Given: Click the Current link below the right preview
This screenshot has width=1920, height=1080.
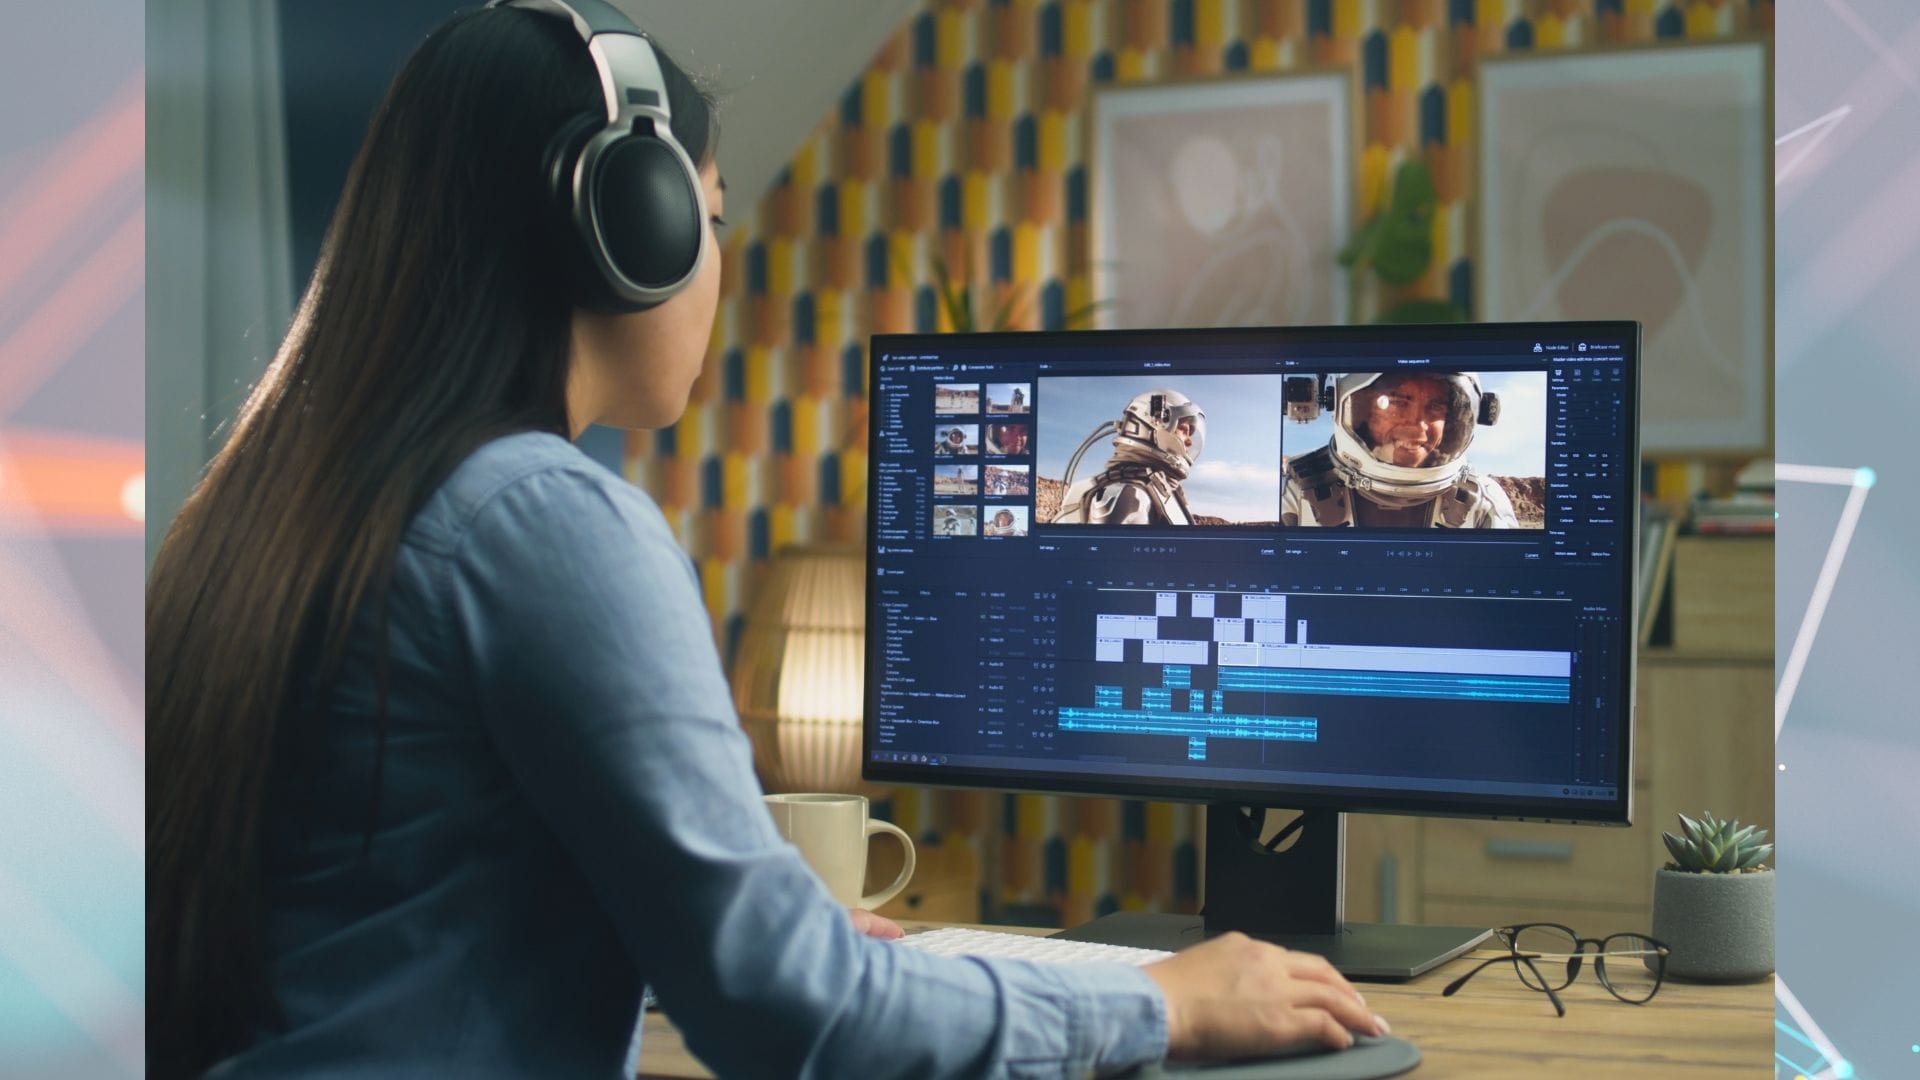Looking at the screenshot, I should (x=1531, y=555).
